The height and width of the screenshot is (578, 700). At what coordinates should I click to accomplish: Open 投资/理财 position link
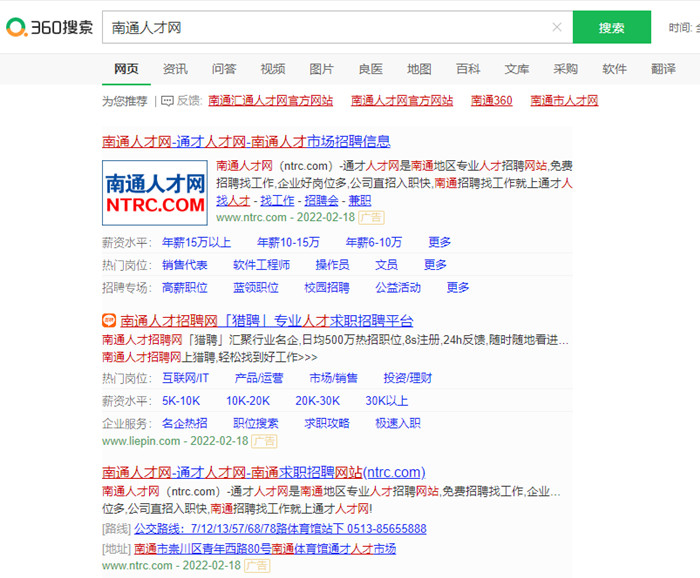point(408,378)
